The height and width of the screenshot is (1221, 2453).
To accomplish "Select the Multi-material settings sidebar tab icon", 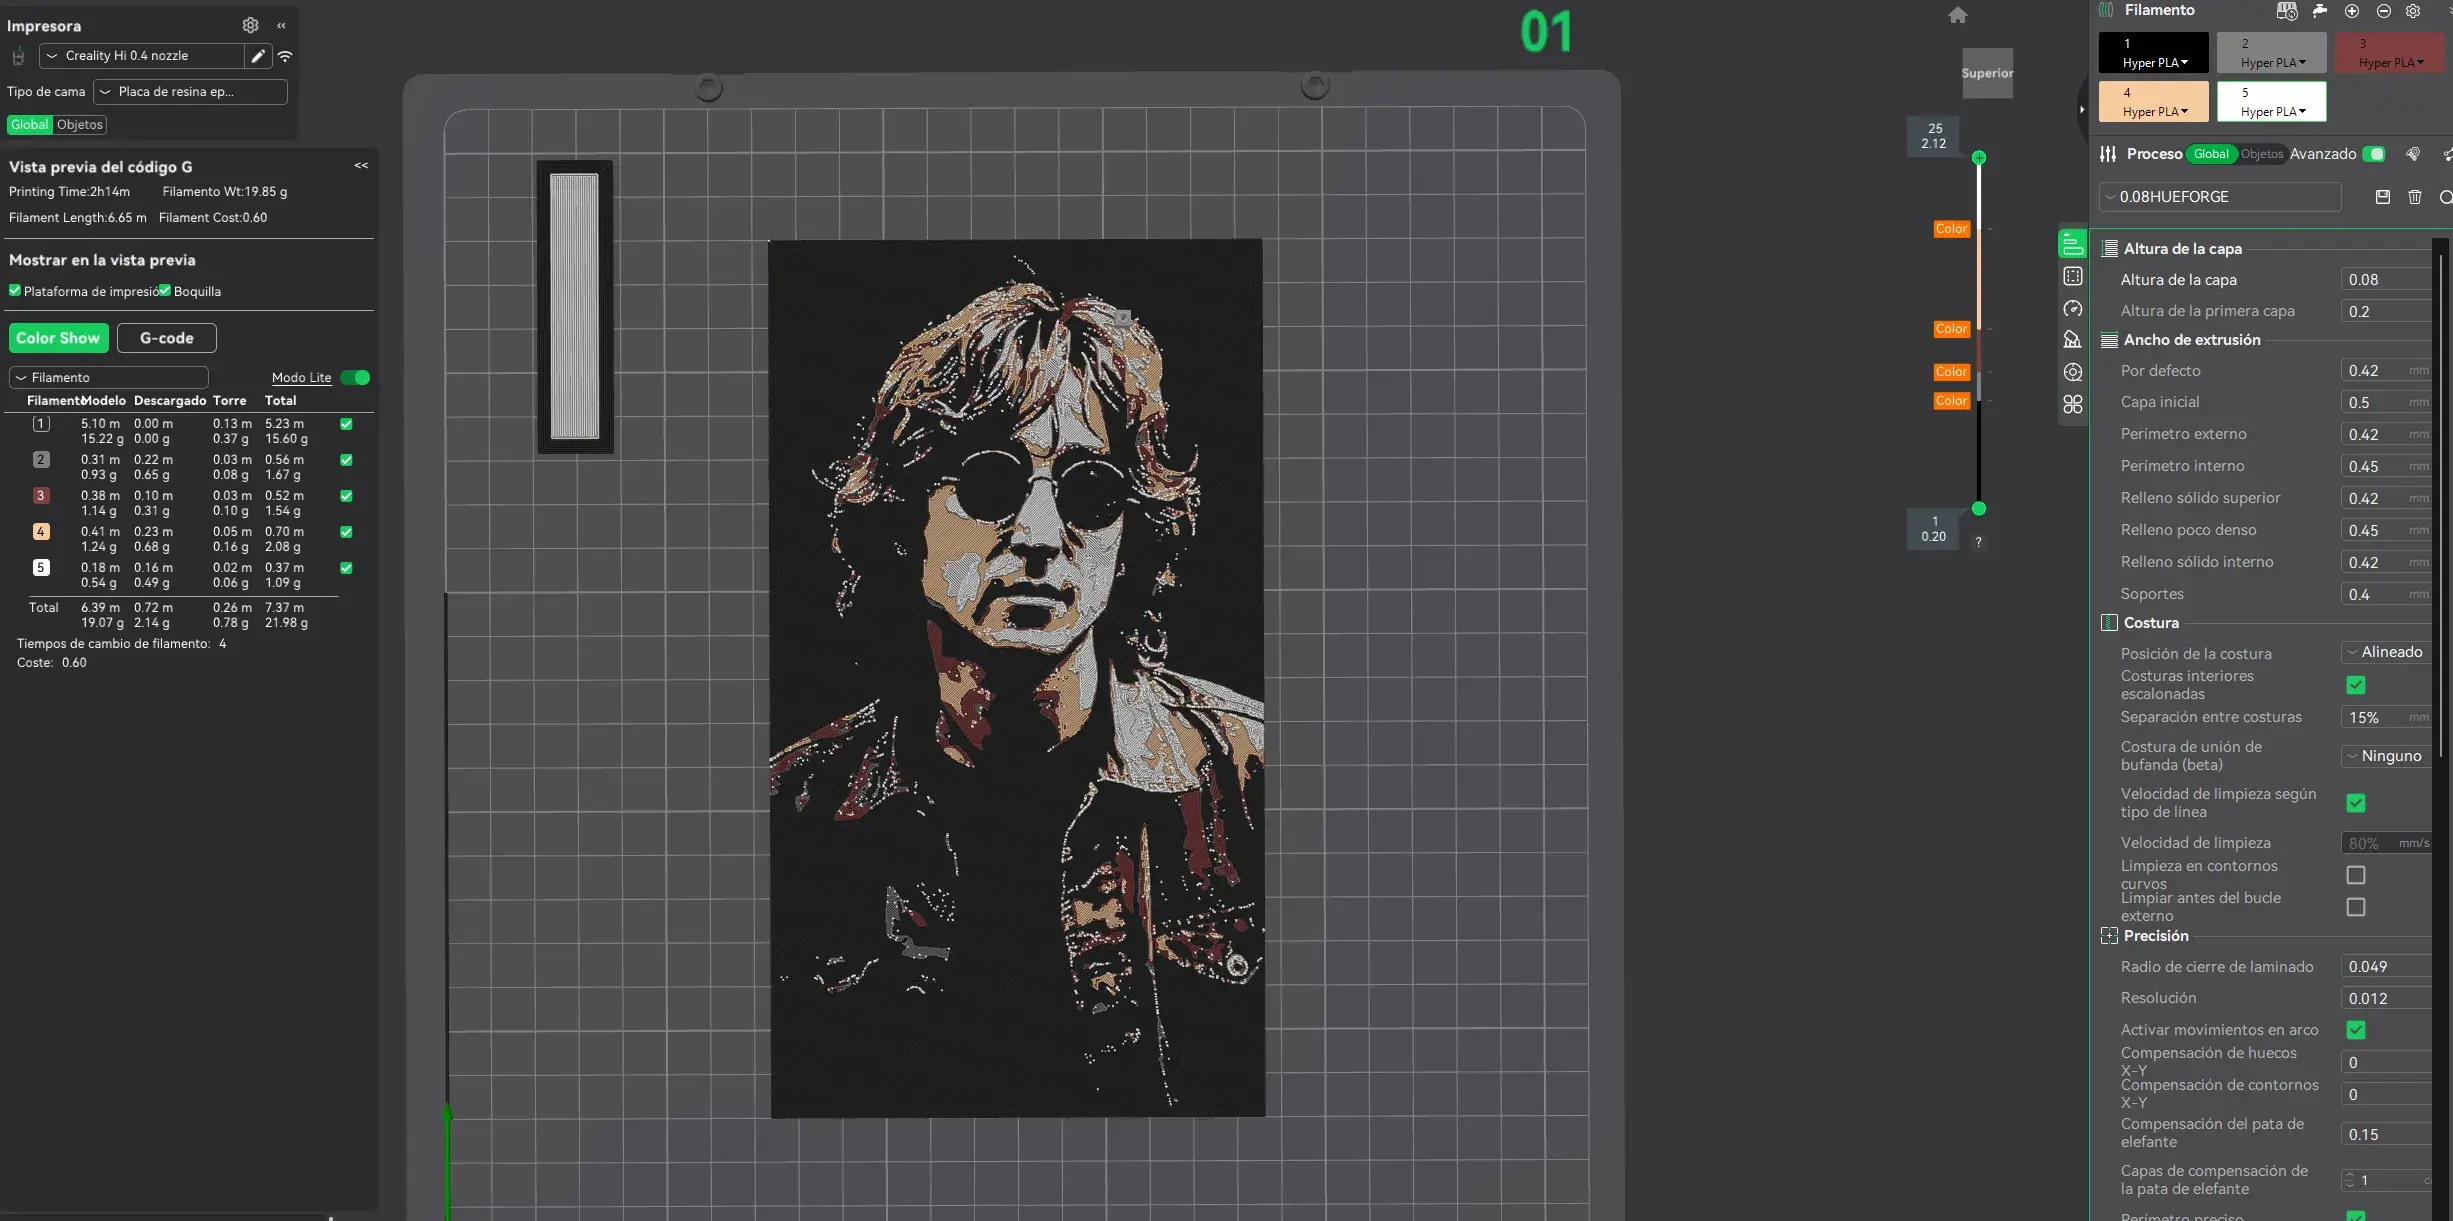I will [2072, 372].
